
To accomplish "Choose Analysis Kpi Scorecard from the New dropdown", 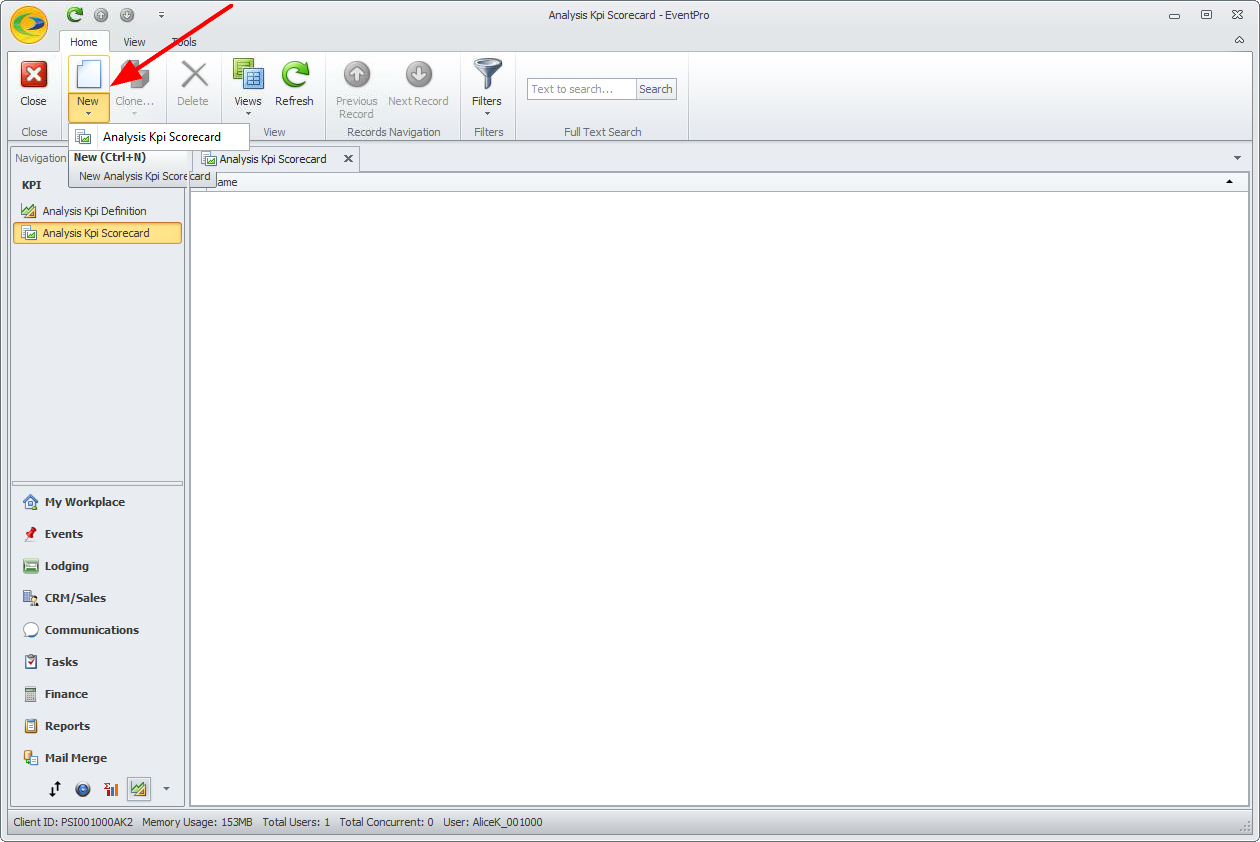I will click(160, 137).
